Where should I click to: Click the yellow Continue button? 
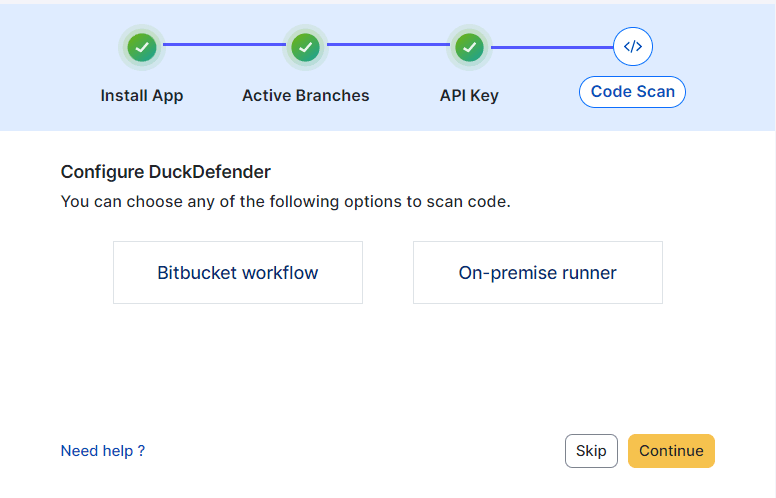click(671, 451)
